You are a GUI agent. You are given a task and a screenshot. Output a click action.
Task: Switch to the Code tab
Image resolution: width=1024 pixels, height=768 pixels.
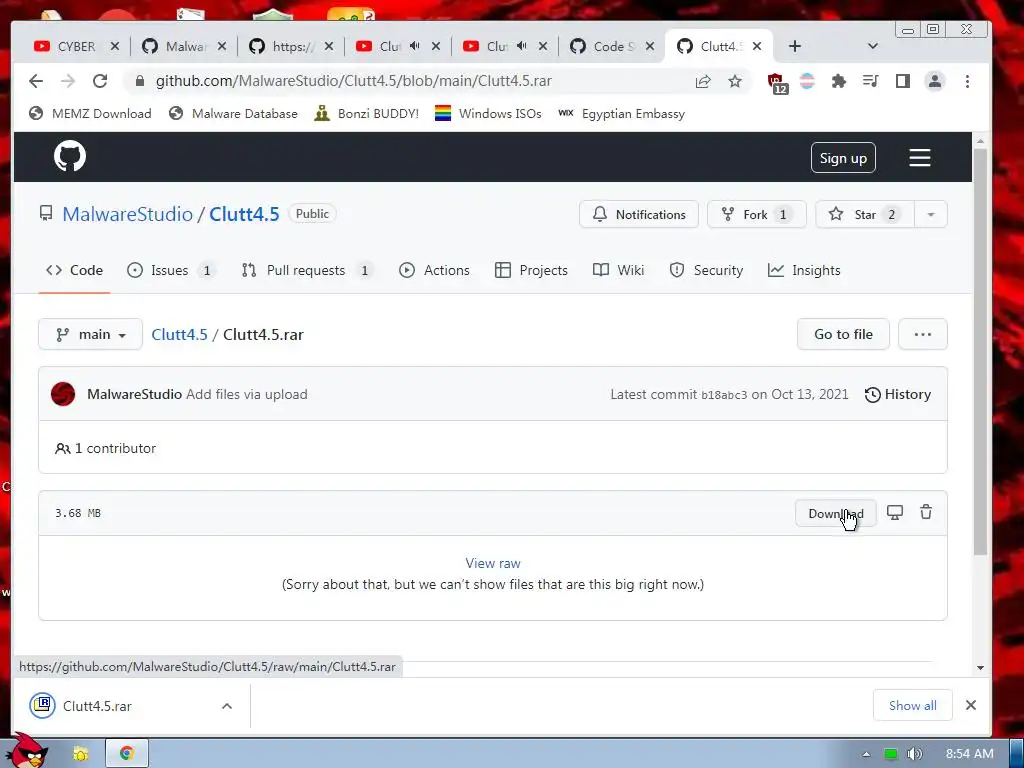(74, 270)
